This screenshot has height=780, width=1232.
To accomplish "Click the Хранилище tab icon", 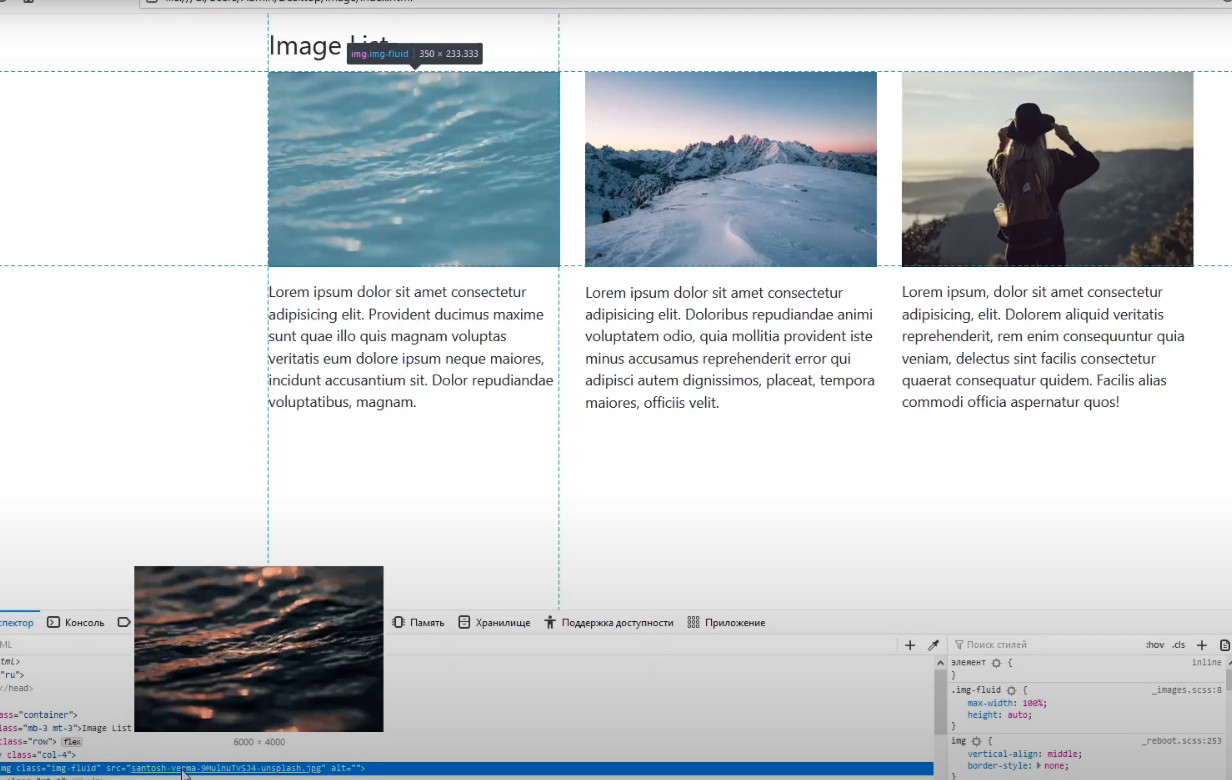I will pos(464,622).
